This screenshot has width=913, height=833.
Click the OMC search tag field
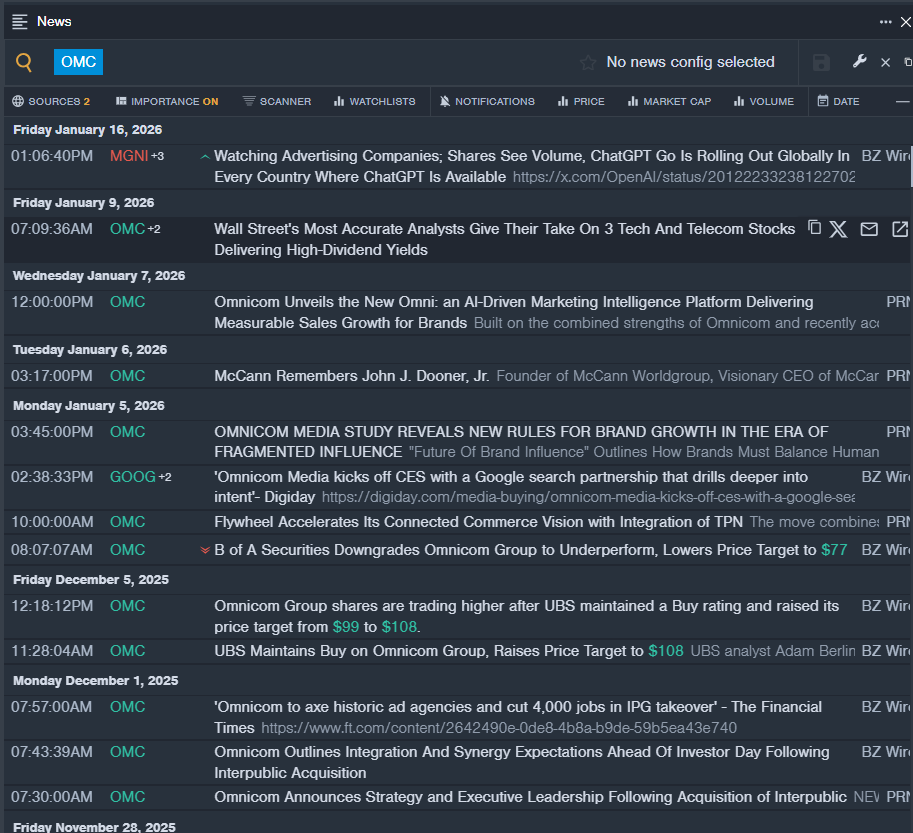[78, 62]
